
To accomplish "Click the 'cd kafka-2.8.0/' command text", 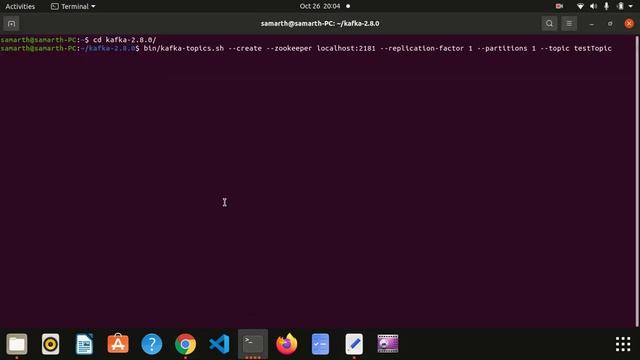I will click(124, 40).
